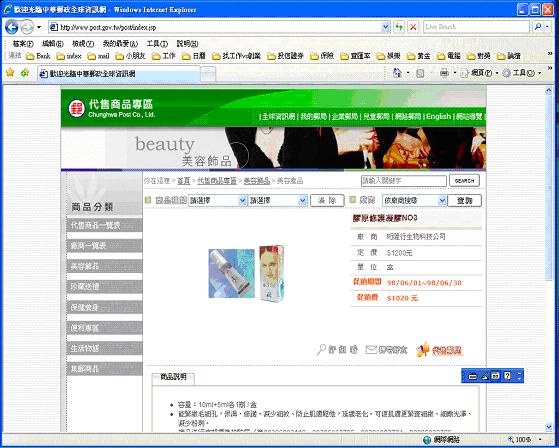The width and height of the screenshot is (559, 448).
Task: Open the 編輯(E) menu
Action: [x=53, y=43]
